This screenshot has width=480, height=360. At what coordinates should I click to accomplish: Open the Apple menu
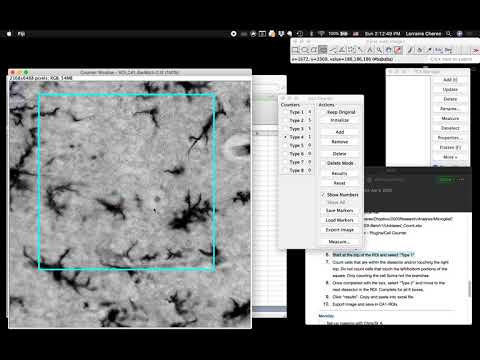tap(9, 34)
